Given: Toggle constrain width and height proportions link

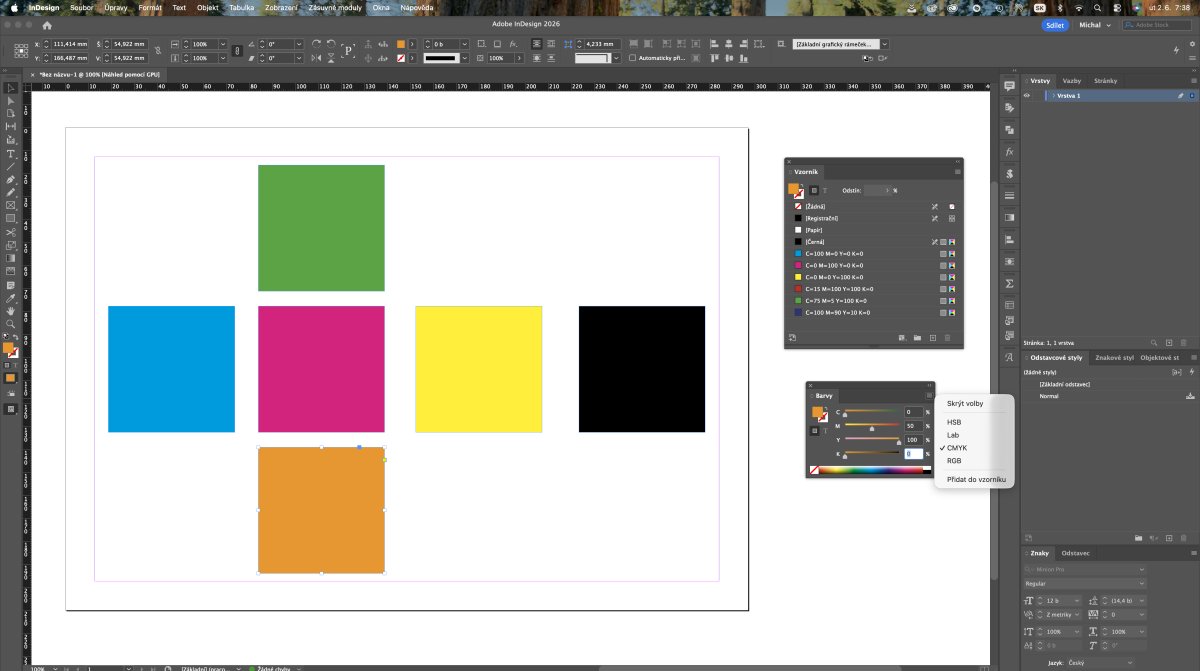Looking at the screenshot, I should (x=158, y=51).
